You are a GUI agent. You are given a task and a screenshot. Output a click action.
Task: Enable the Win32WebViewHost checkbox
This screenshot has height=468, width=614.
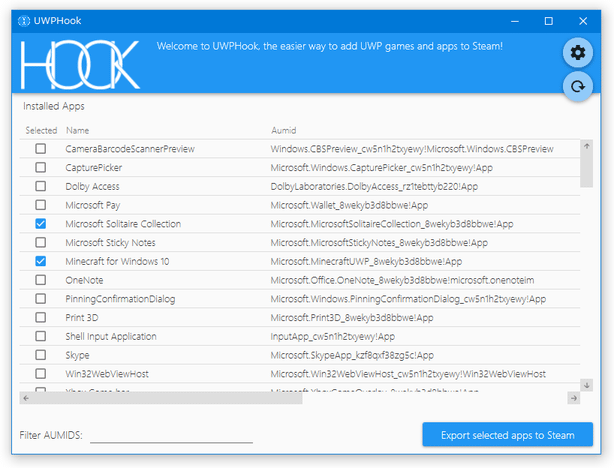tap(40, 374)
